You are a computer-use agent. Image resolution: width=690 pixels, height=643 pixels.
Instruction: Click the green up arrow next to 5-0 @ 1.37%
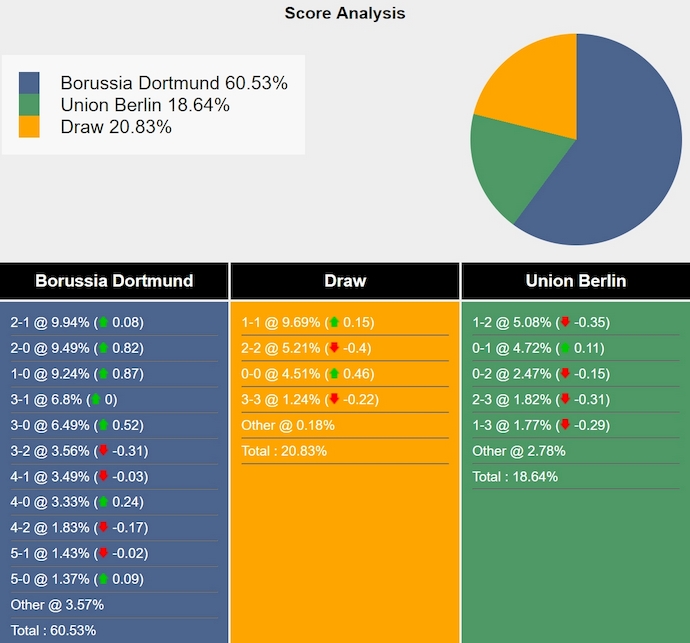click(x=103, y=579)
